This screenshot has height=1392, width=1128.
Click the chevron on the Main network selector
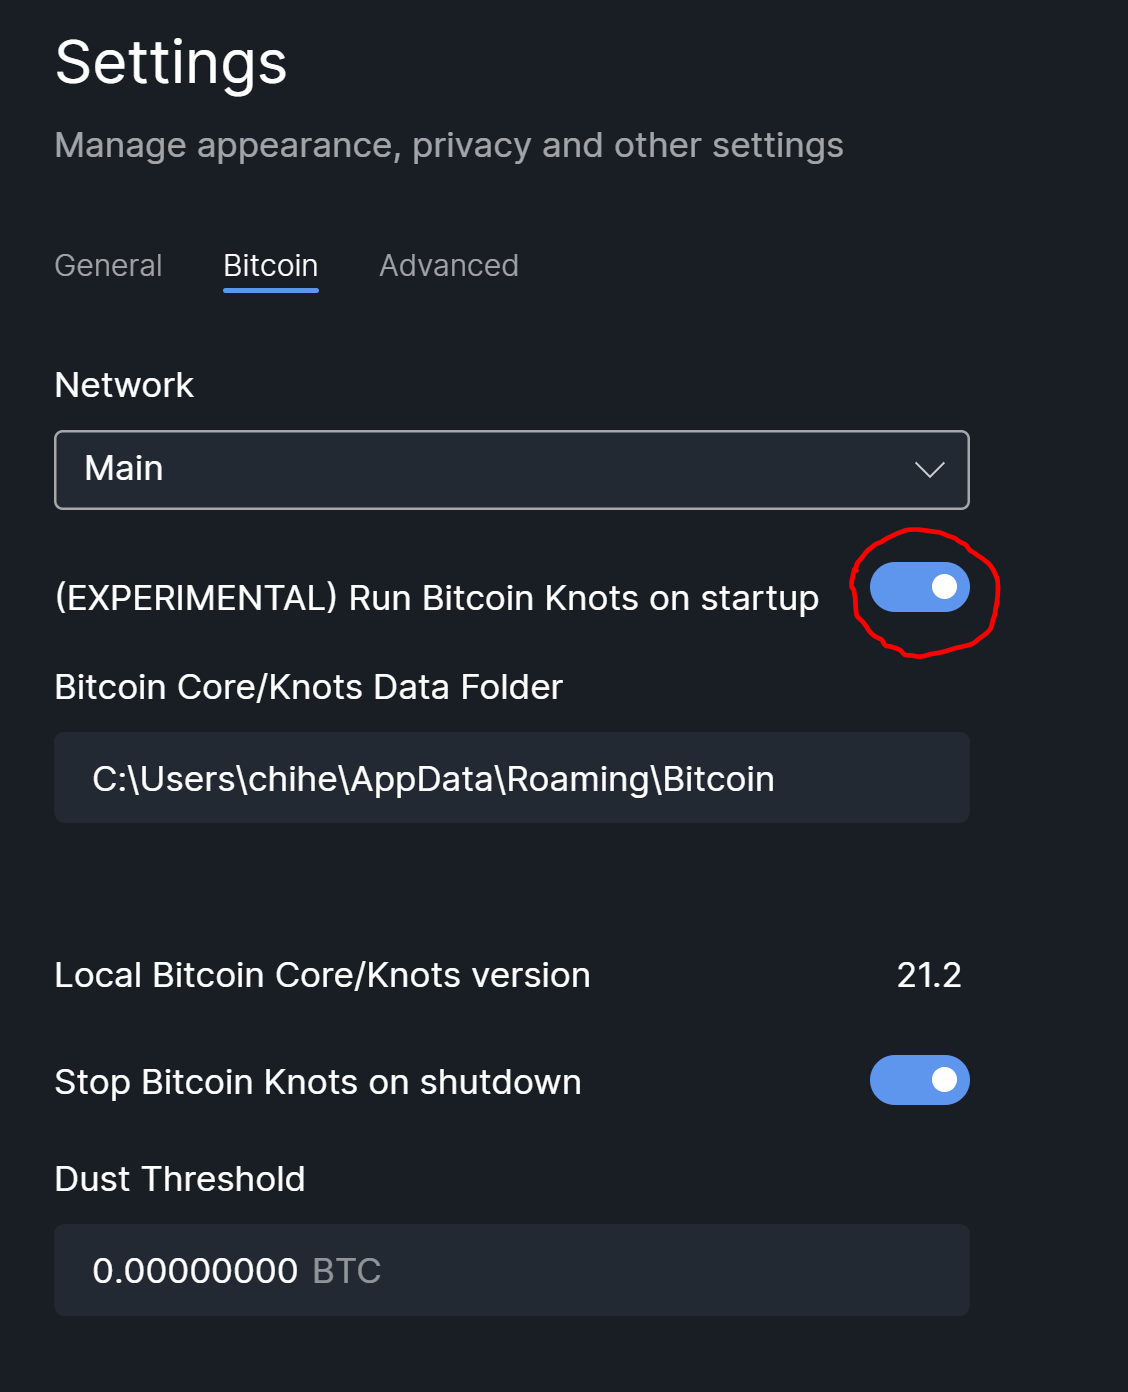pos(929,470)
